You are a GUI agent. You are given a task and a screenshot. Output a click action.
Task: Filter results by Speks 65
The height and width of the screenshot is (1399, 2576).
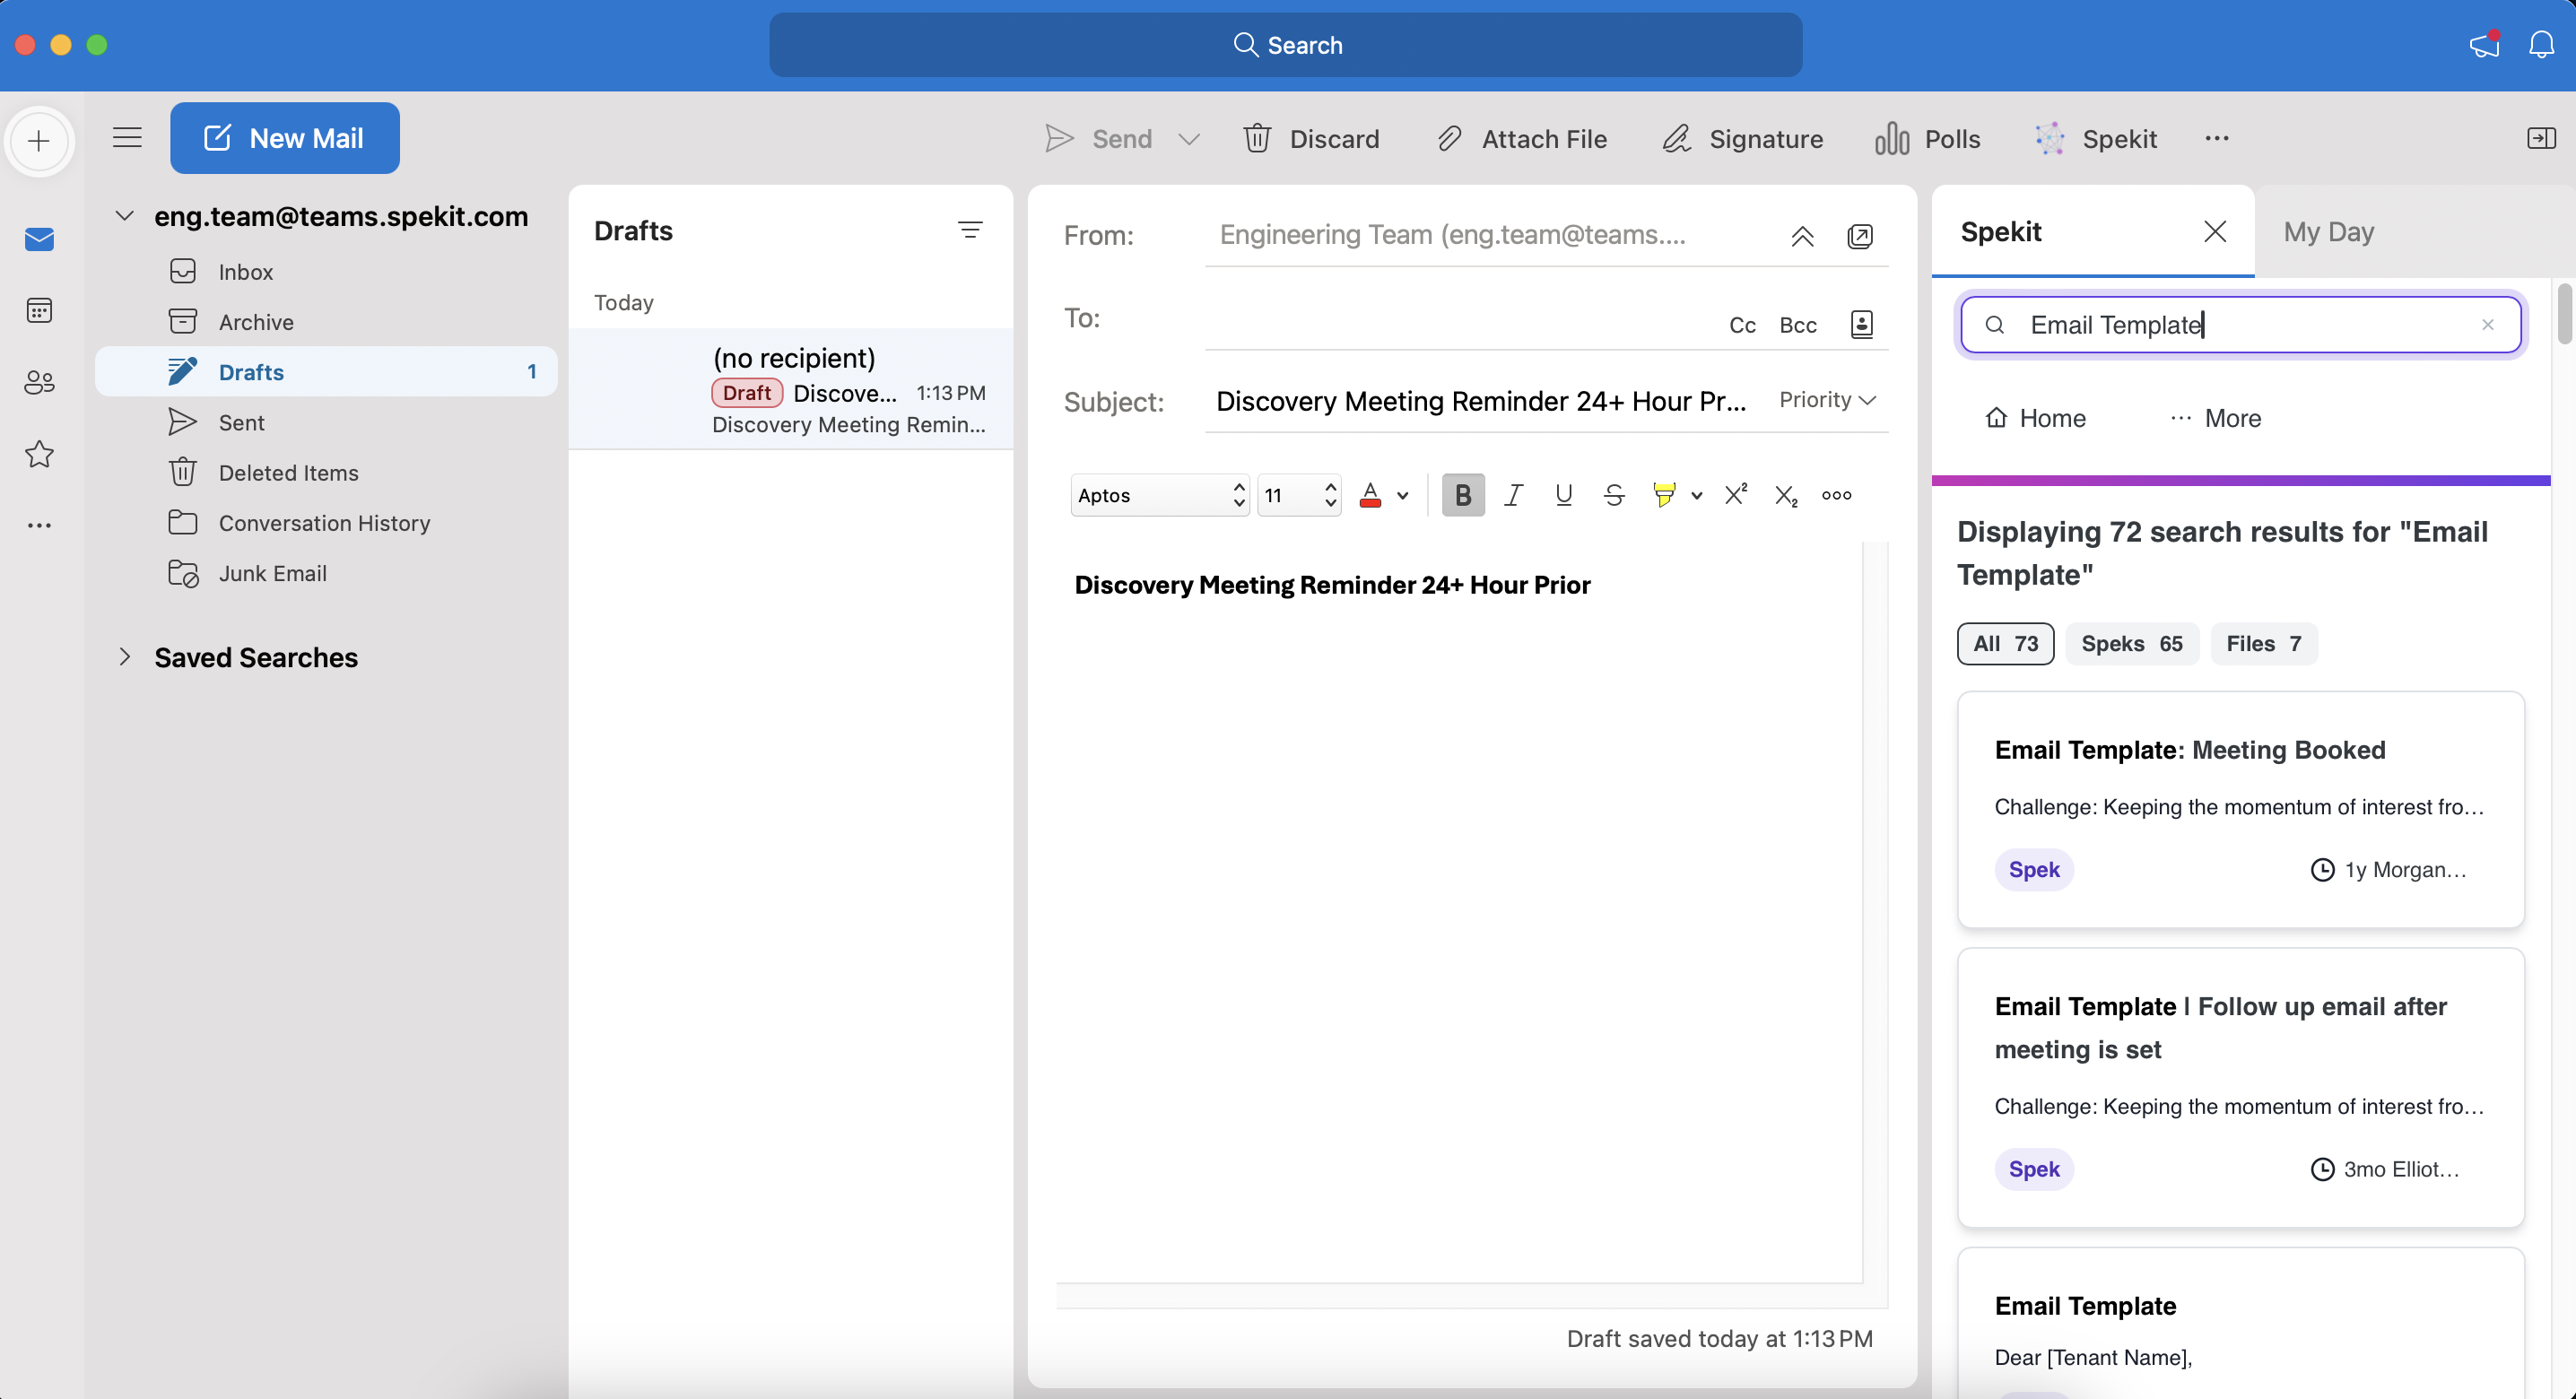coord(2131,643)
